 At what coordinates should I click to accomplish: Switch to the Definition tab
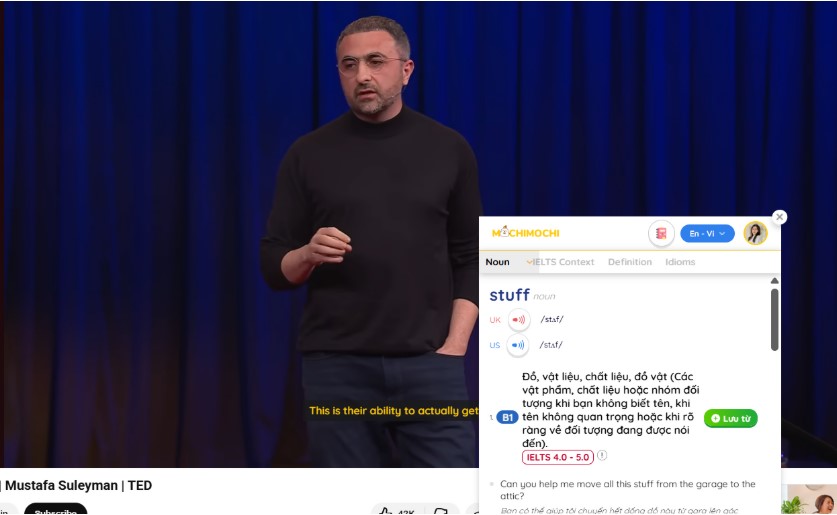(630, 262)
